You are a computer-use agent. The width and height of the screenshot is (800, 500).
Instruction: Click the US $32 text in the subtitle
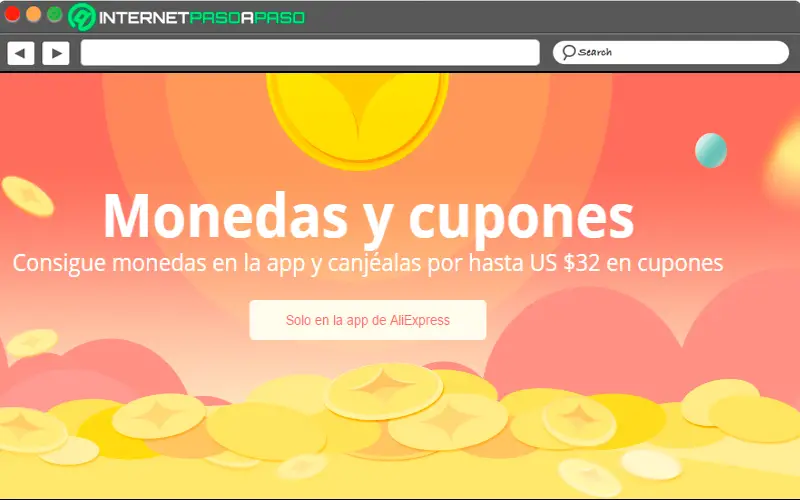(565, 263)
